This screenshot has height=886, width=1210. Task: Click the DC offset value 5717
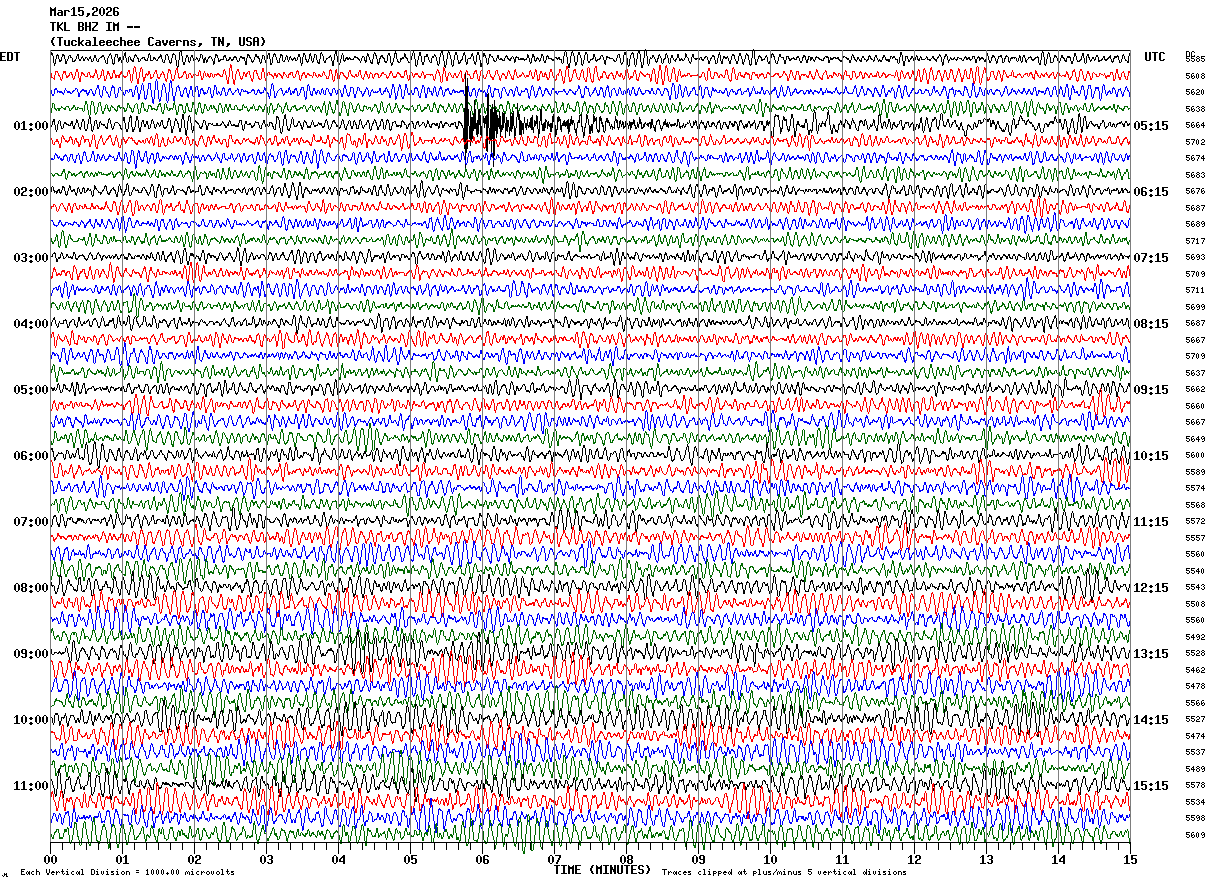[x=1195, y=241]
